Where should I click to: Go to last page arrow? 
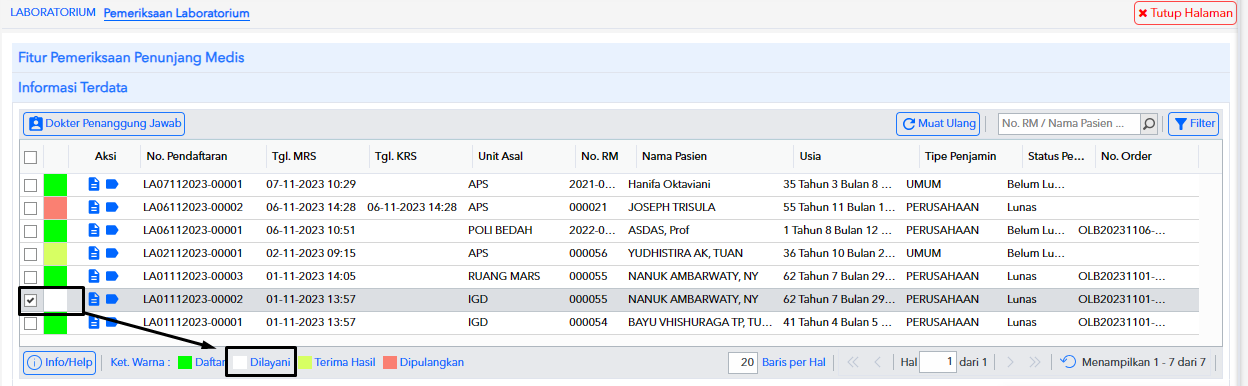click(1035, 362)
